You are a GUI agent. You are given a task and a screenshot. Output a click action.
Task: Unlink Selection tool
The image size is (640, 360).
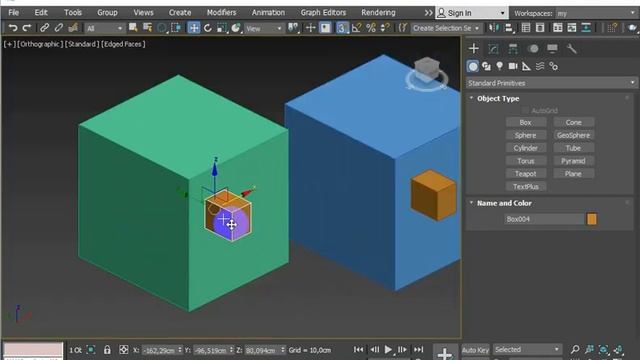[x=59, y=28]
